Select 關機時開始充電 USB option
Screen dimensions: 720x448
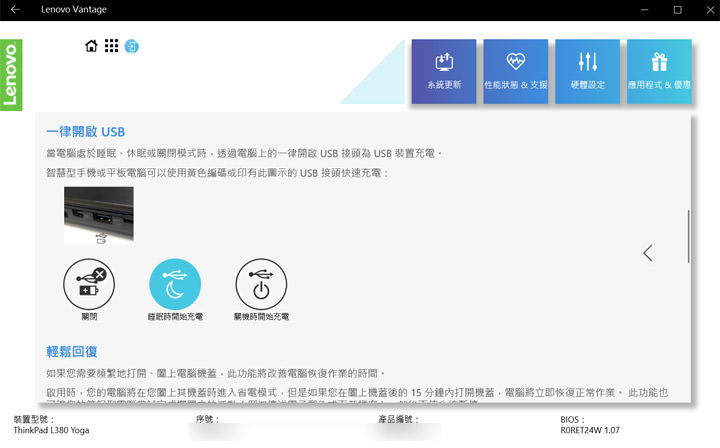click(260, 283)
